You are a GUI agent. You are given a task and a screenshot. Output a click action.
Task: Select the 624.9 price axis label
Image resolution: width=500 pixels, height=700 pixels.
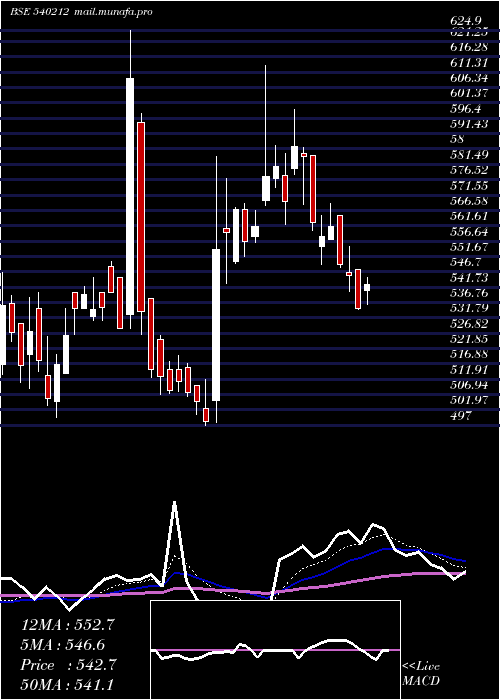466,21
